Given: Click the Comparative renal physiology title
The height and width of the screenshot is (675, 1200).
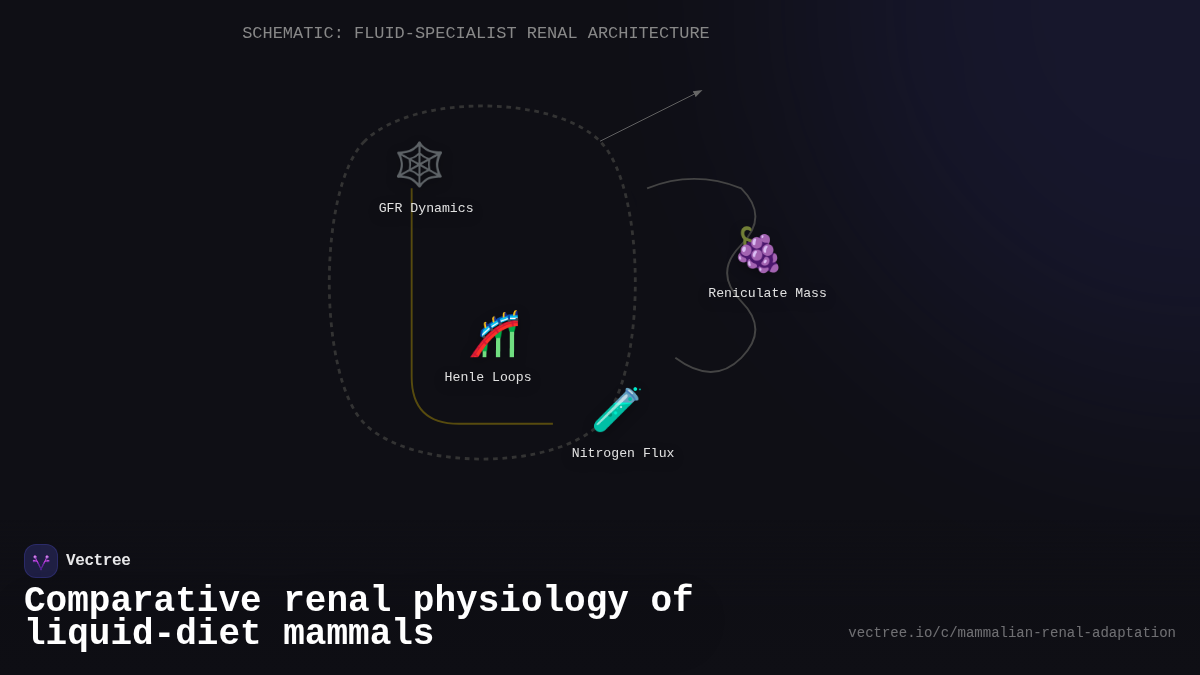Looking at the screenshot, I should click(x=358, y=616).
